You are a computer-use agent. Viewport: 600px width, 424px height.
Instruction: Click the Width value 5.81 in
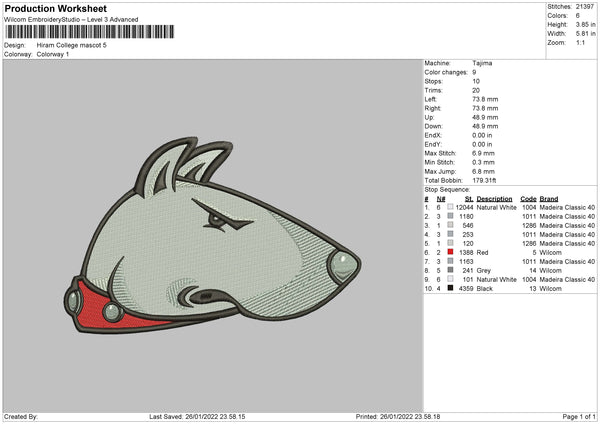pos(585,34)
